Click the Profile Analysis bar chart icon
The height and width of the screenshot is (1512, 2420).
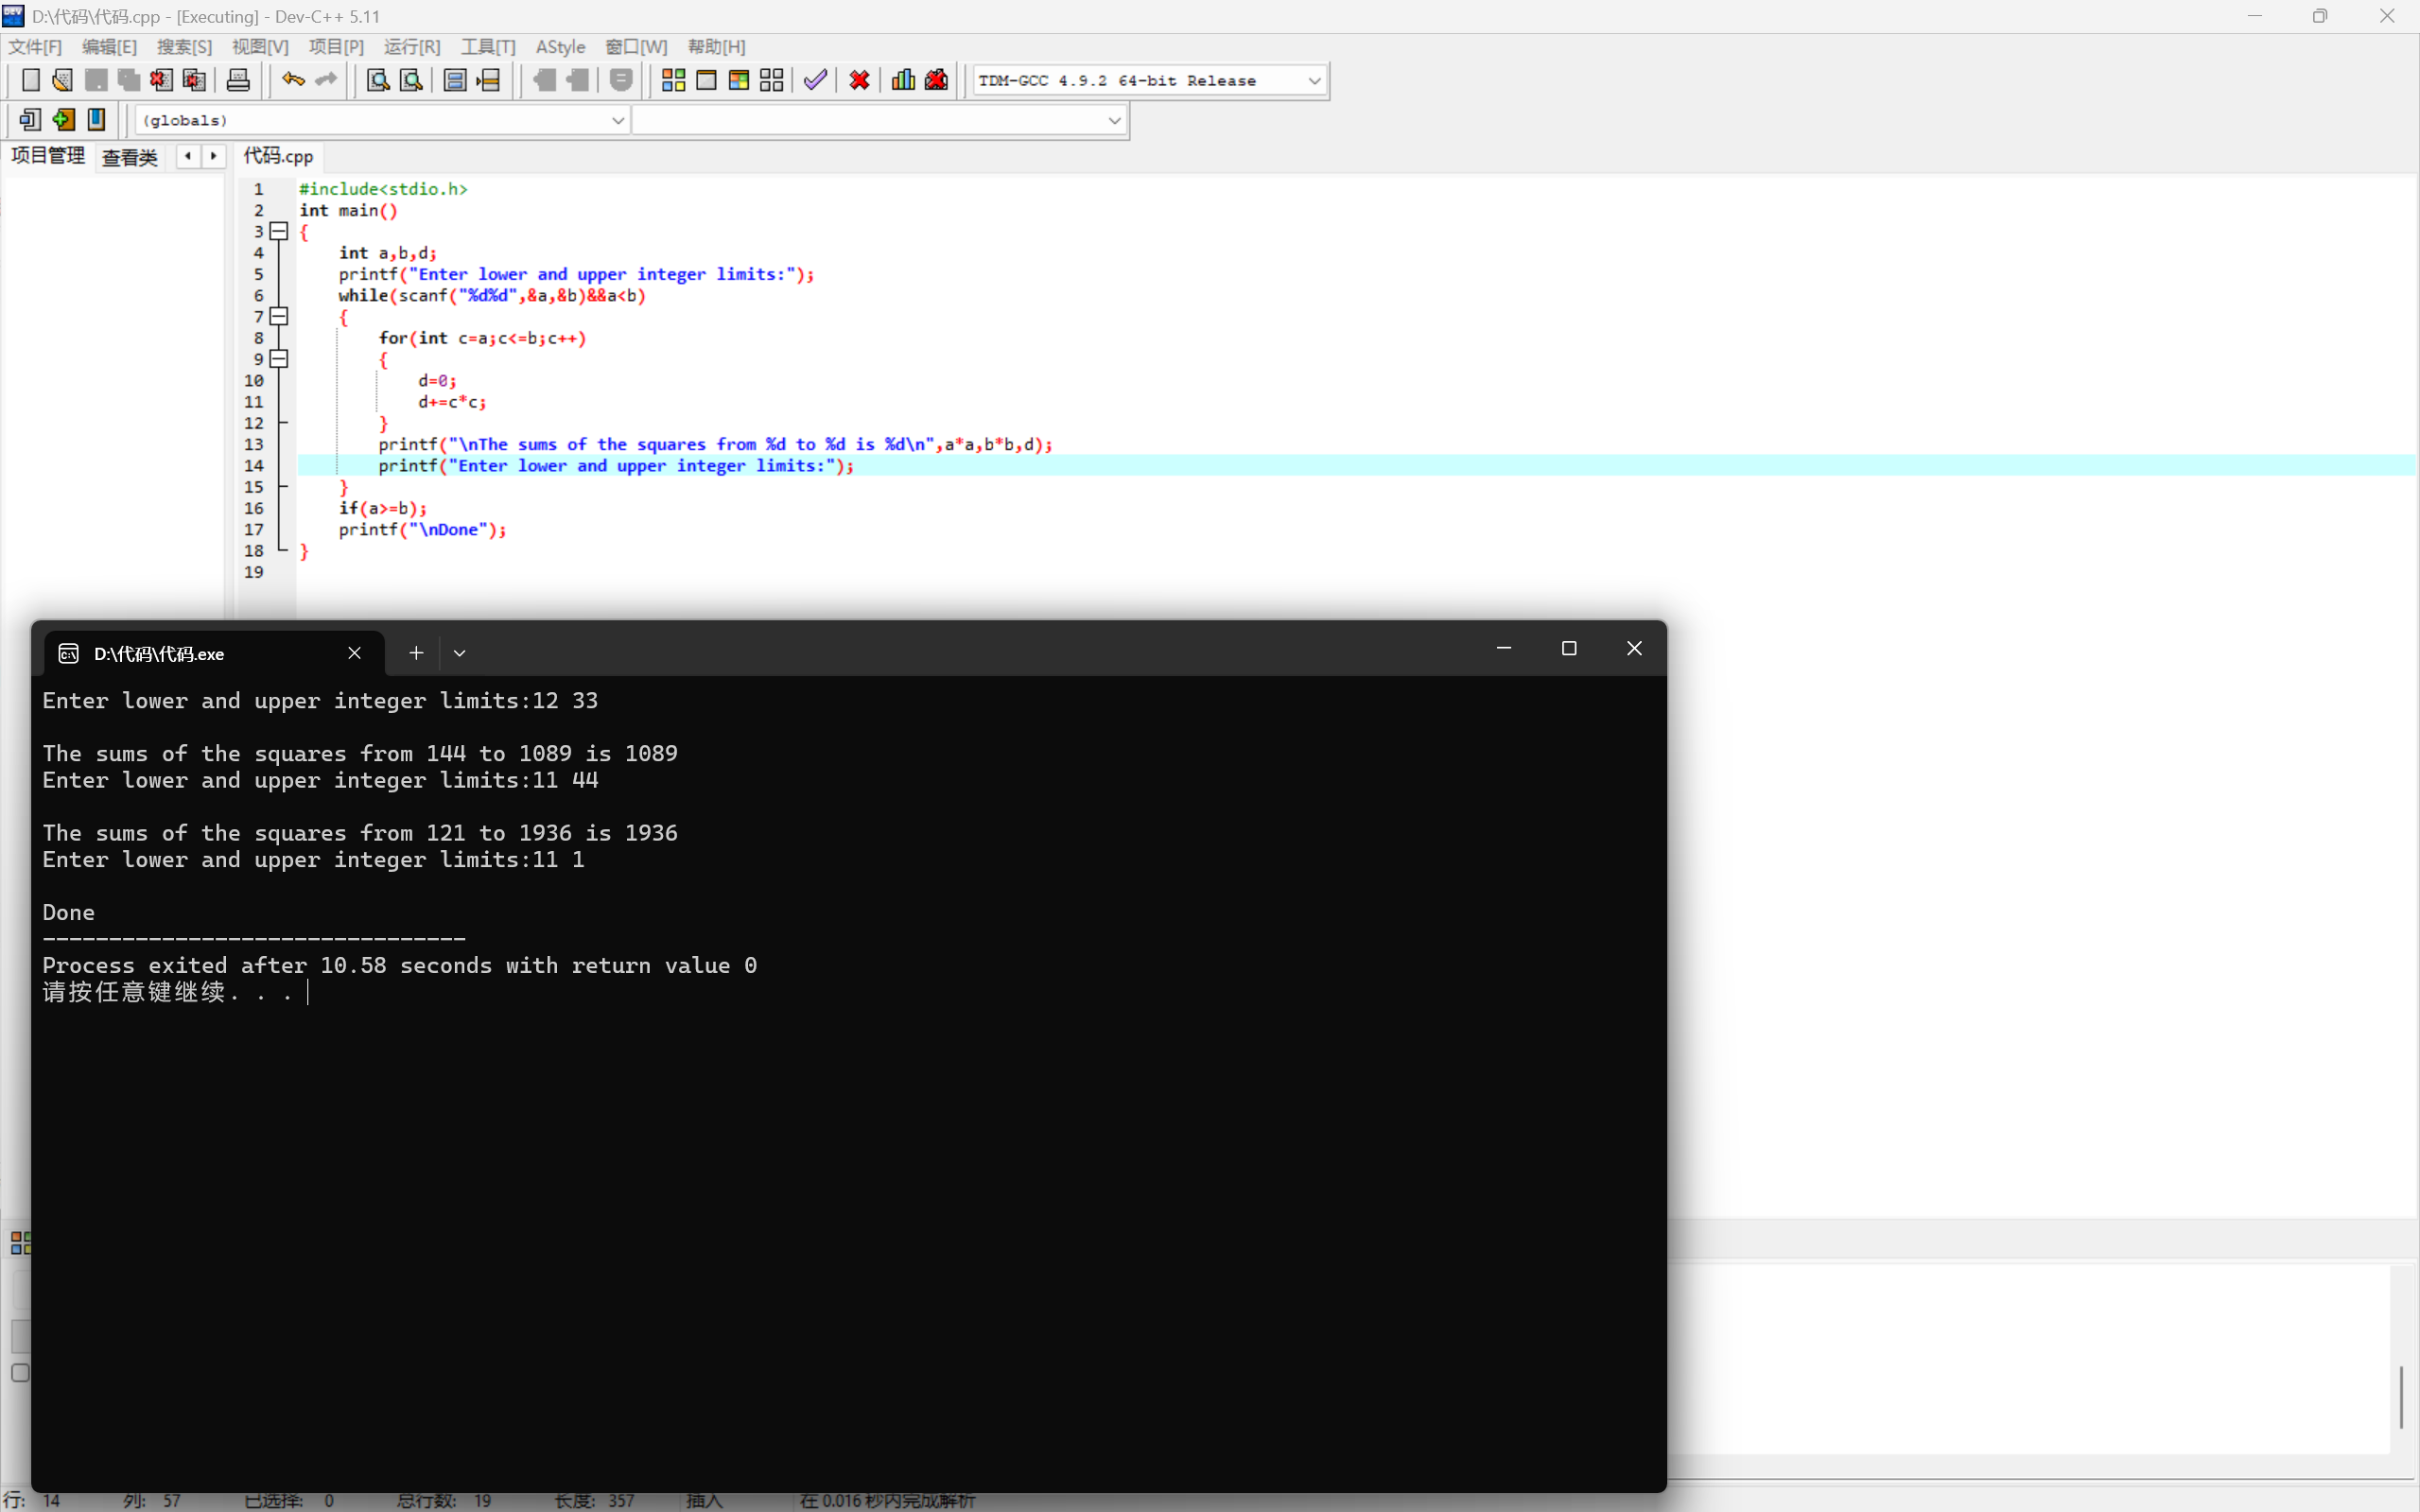(903, 80)
